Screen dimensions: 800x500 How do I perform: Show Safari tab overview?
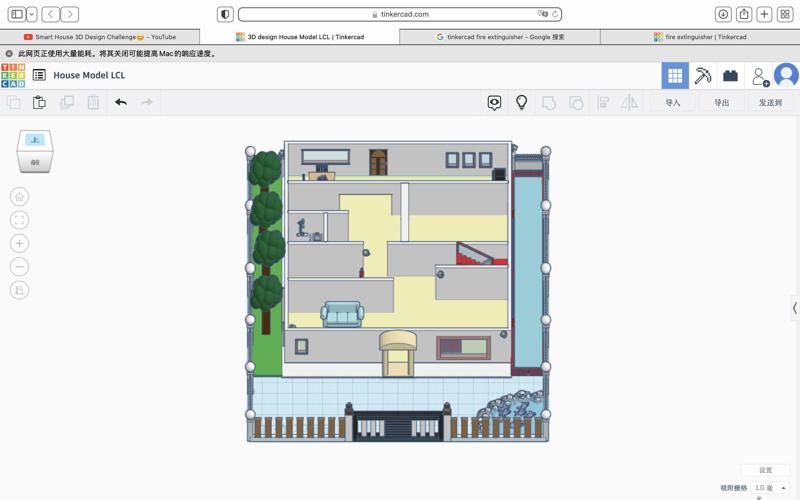click(785, 14)
